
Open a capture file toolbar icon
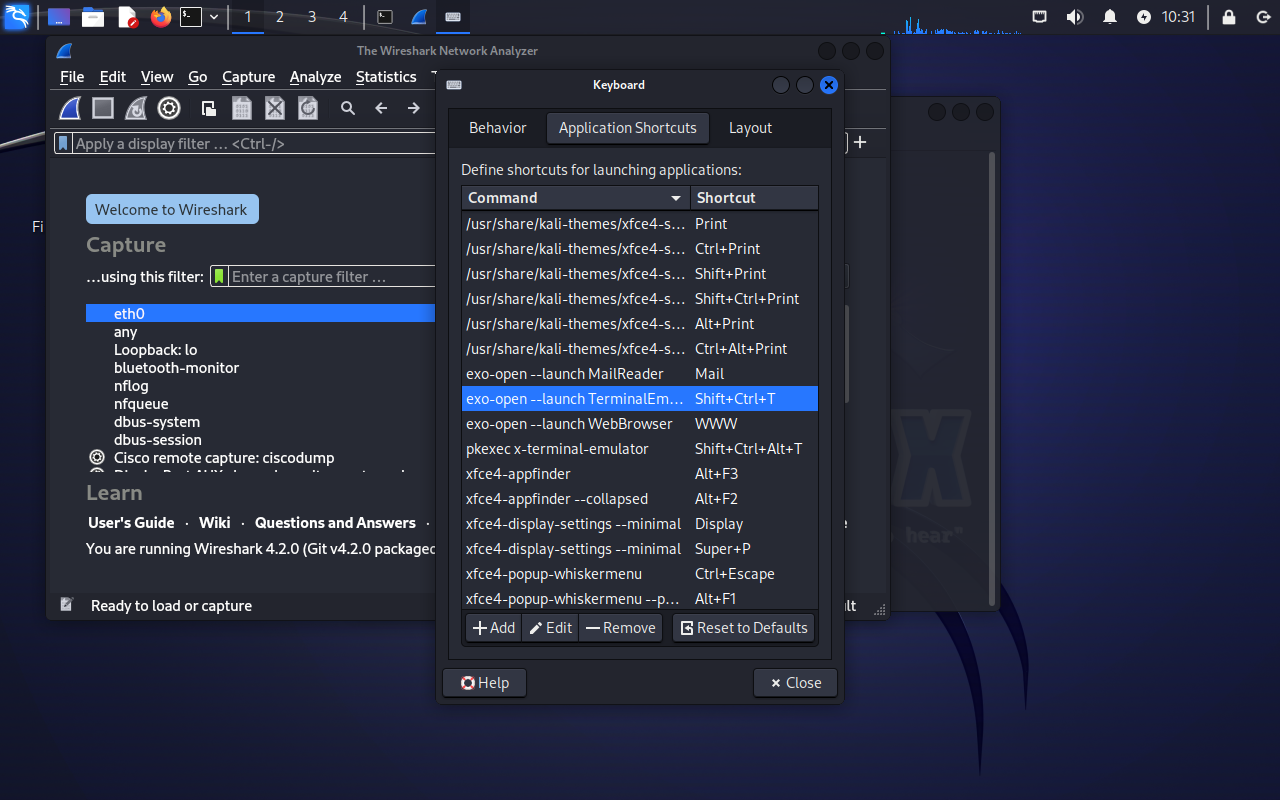(208, 108)
